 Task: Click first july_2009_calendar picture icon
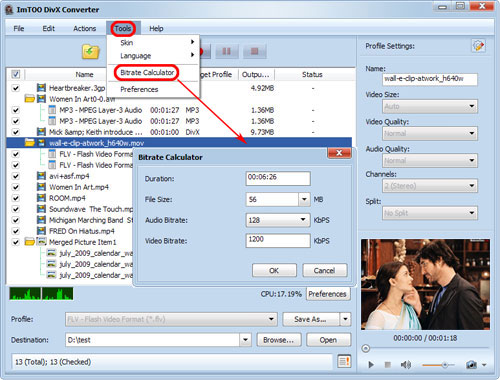[51, 253]
